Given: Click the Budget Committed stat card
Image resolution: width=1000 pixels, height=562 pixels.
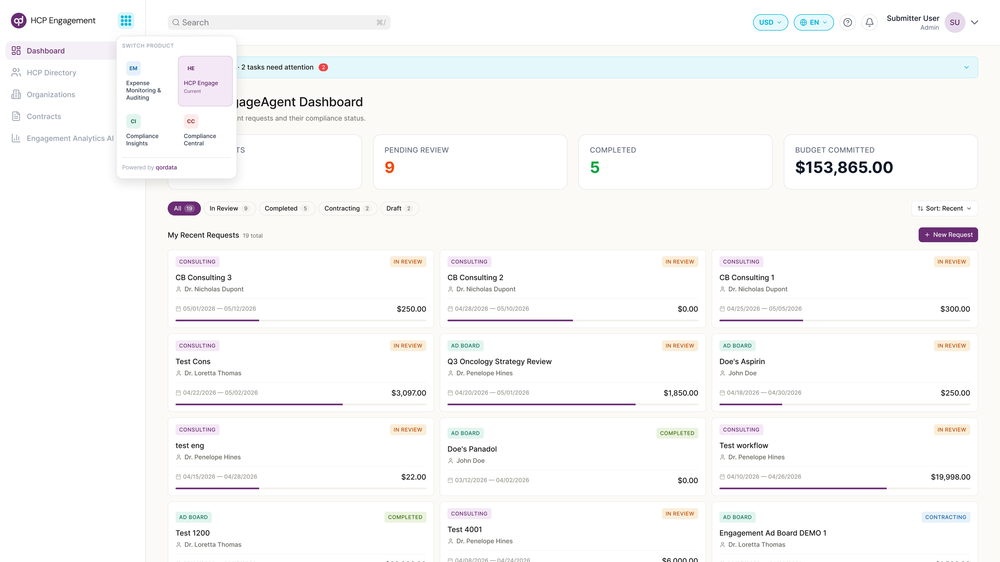Looking at the screenshot, I should [x=881, y=161].
